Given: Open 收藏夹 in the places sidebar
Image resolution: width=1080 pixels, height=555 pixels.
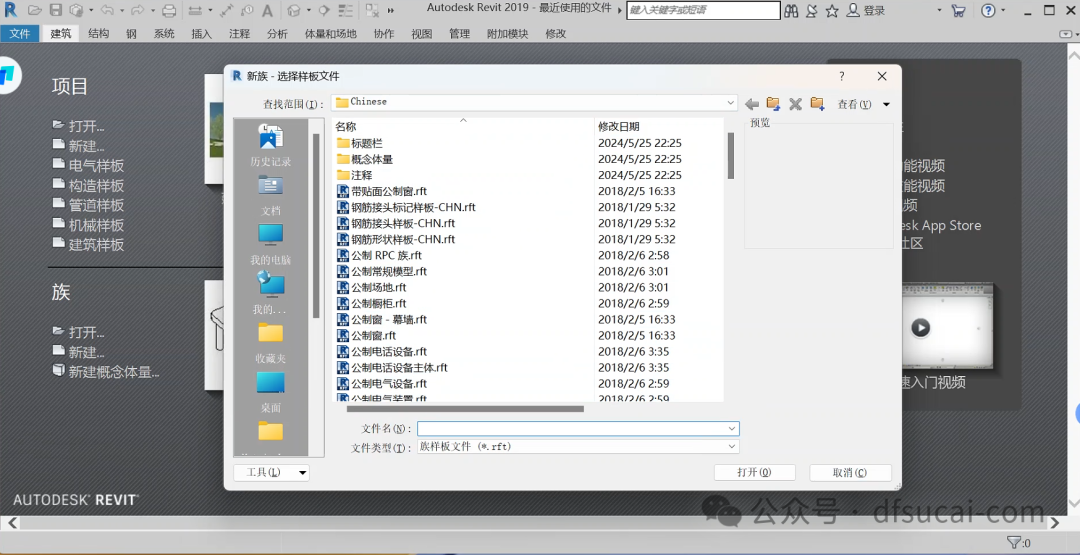Looking at the screenshot, I should [x=271, y=343].
